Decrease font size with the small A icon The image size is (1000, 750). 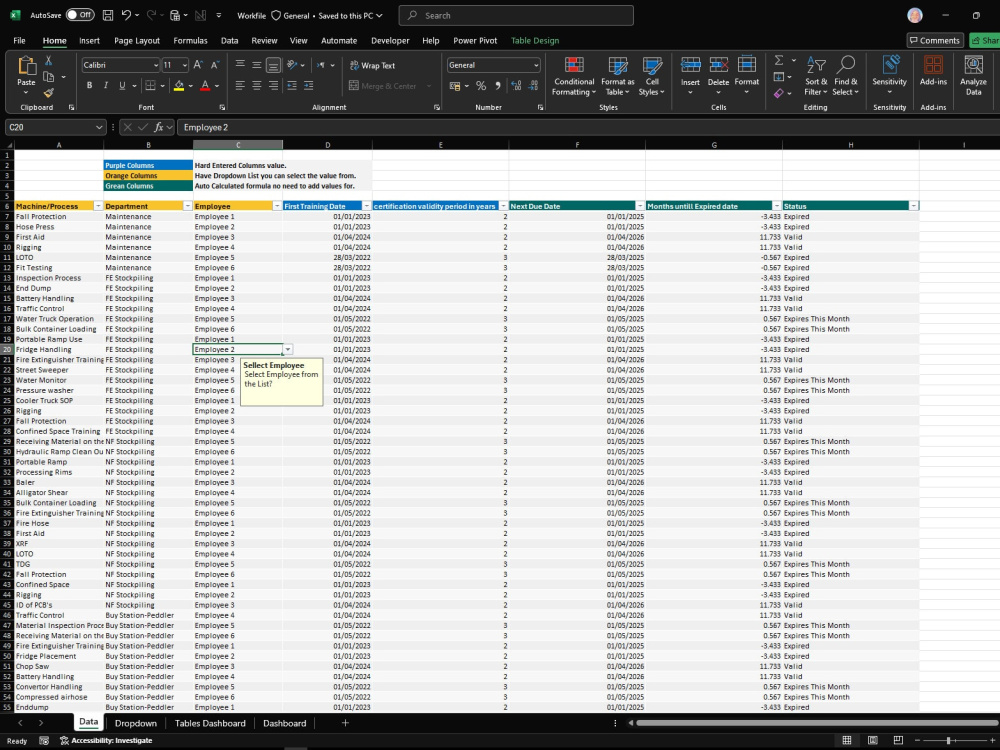point(214,65)
